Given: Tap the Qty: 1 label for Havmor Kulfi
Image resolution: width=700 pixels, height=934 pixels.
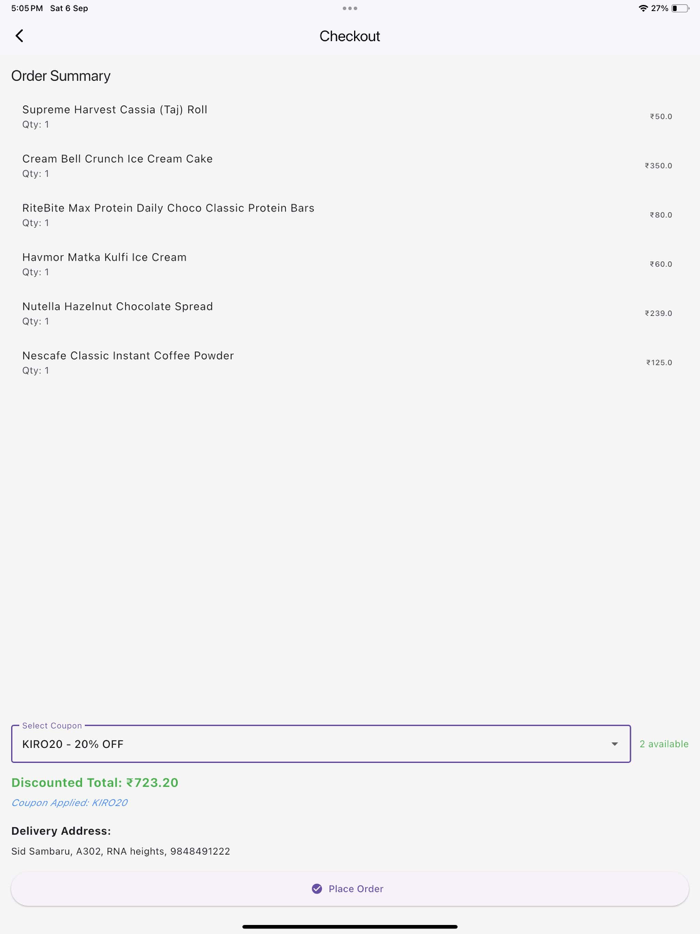Looking at the screenshot, I should [35, 271].
